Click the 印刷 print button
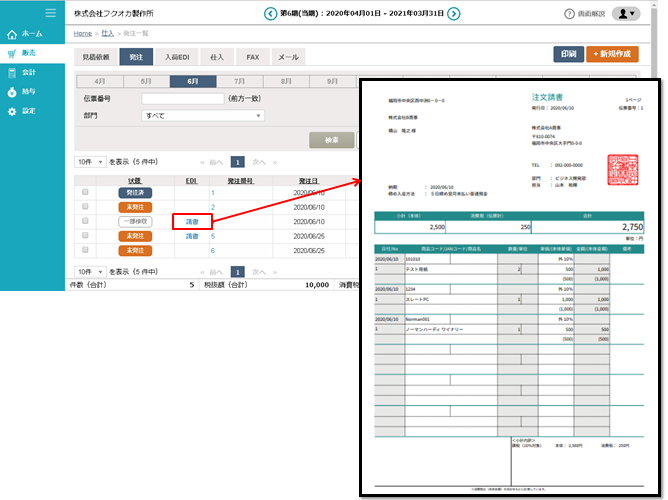 568,54
